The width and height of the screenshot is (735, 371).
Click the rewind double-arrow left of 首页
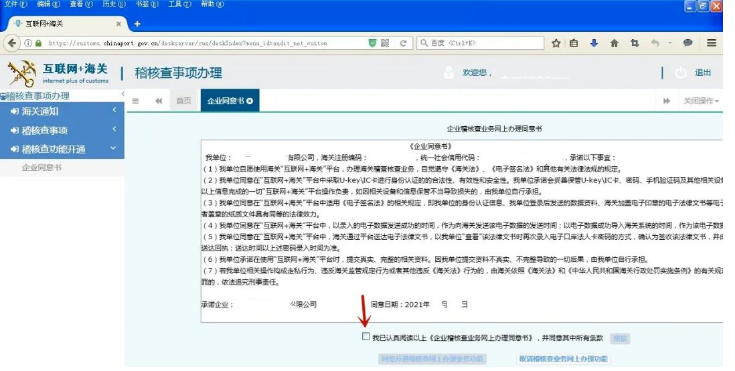point(158,101)
